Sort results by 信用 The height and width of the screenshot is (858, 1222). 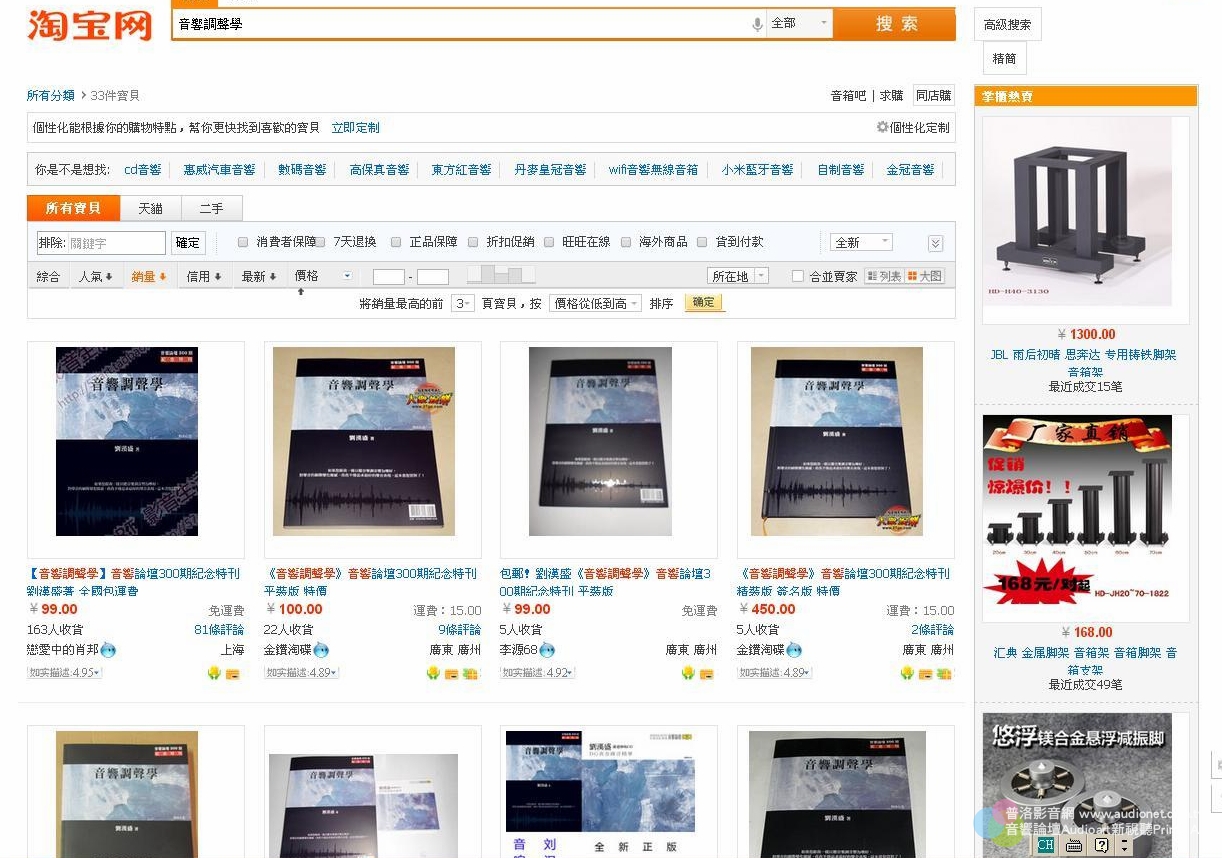point(204,276)
